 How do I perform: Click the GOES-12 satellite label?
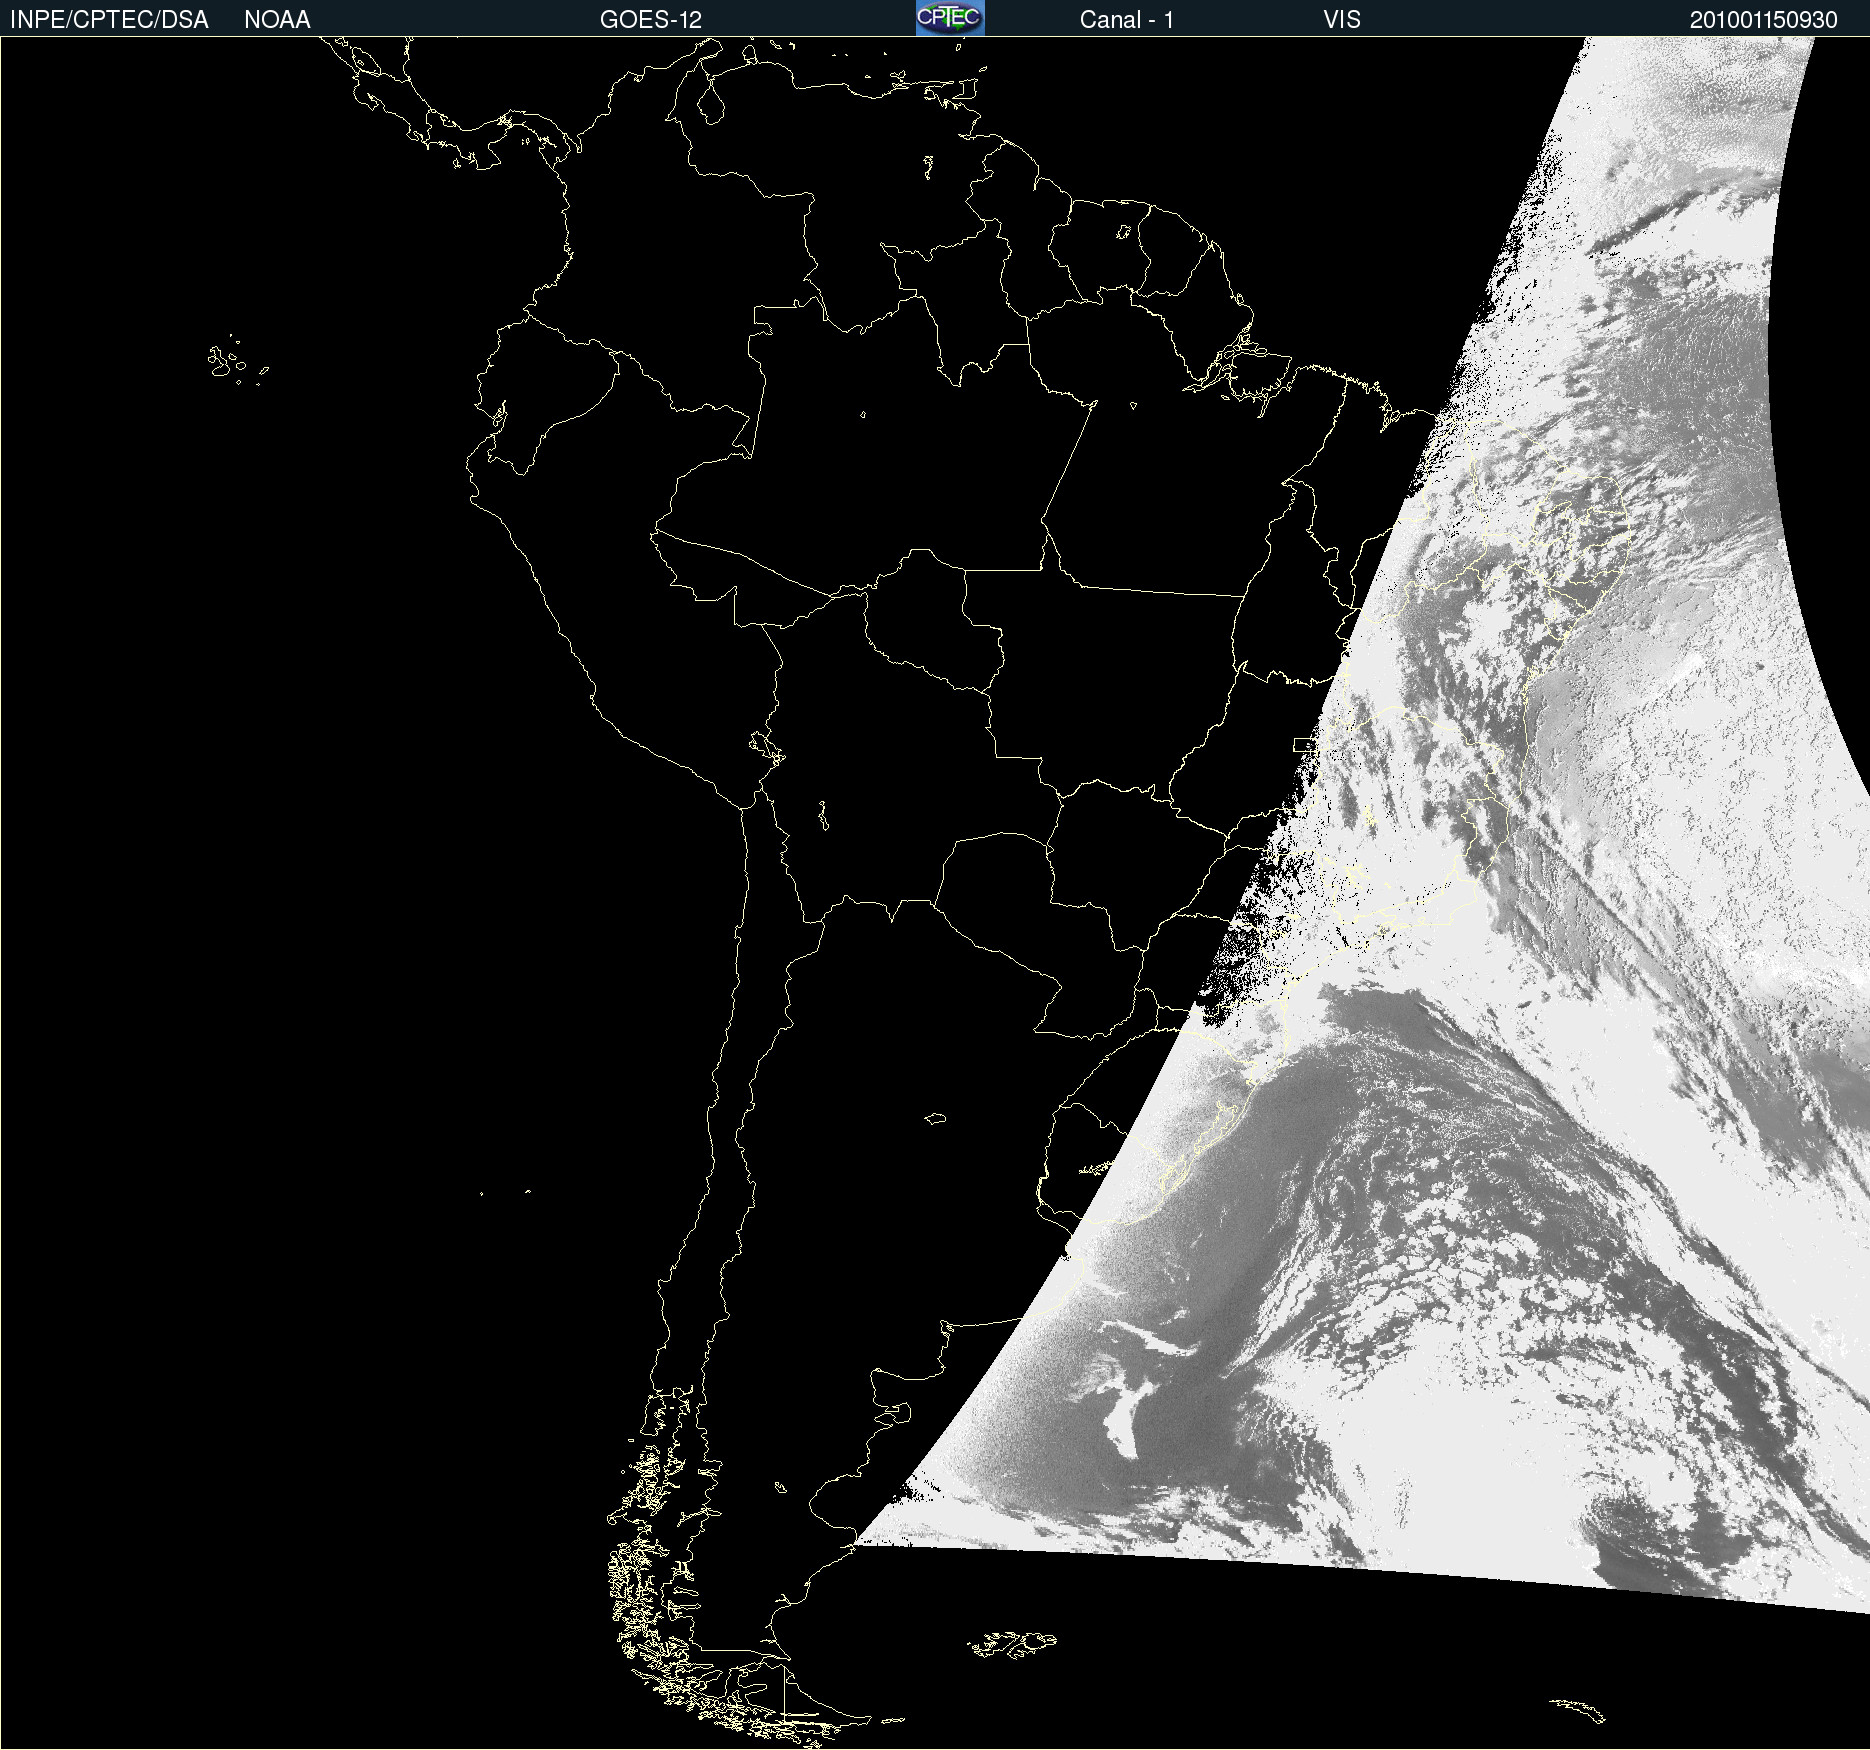tap(651, 20)
